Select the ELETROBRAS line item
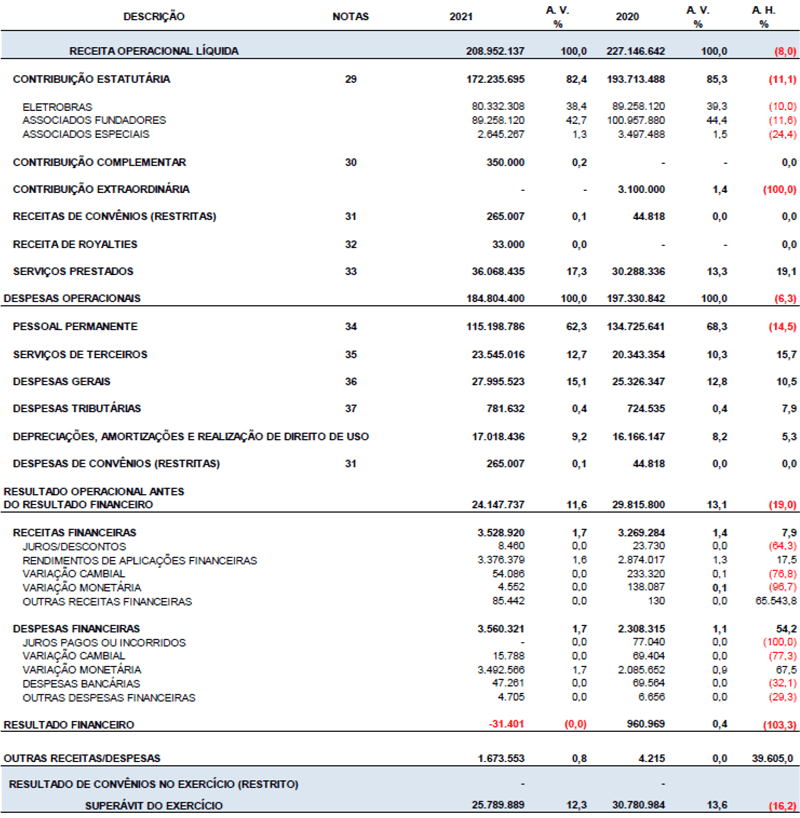The width and height of the screenshot is (800, 818). click(57, 106)
